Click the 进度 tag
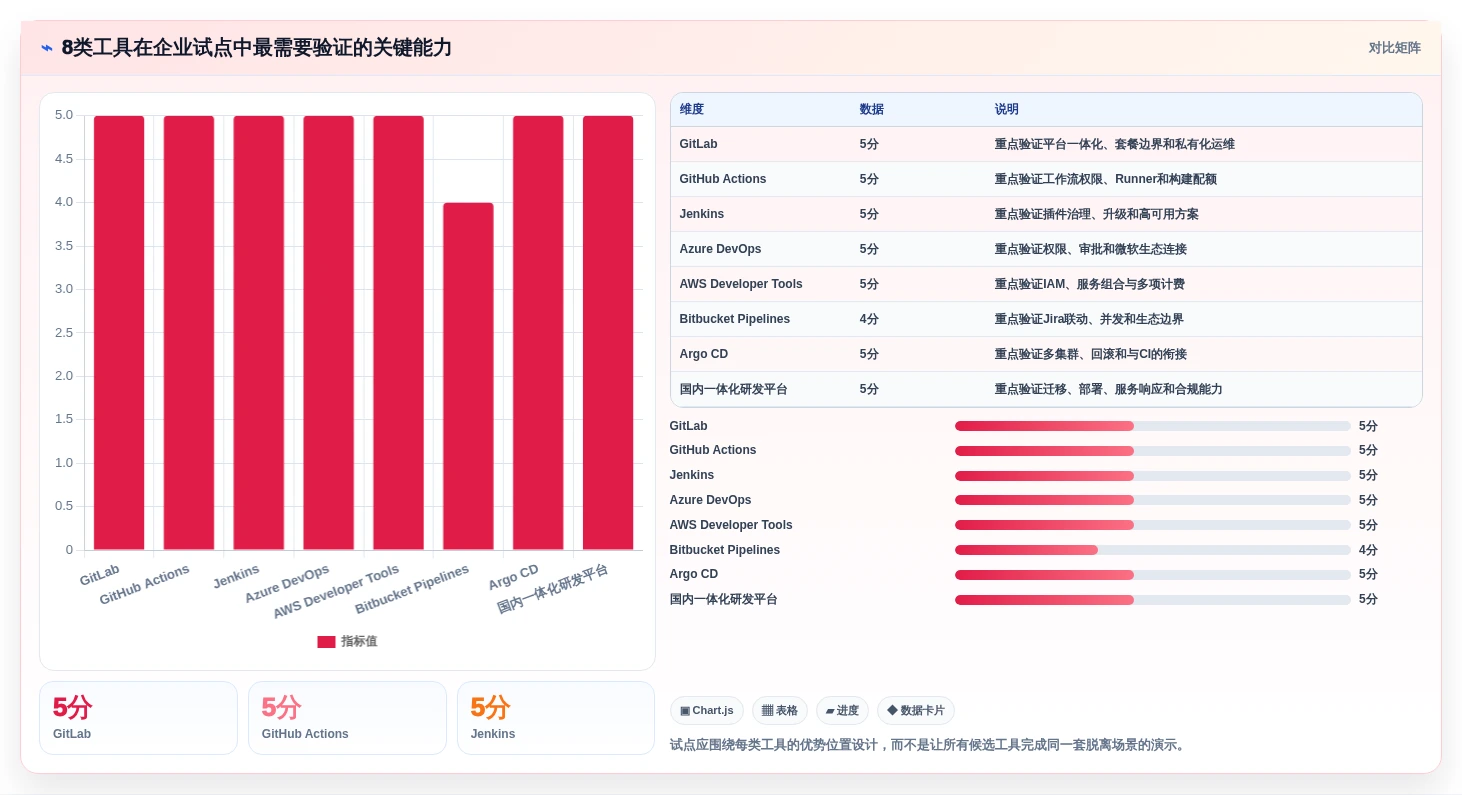This screenshot has width=1462, height=795. point(842,711)
